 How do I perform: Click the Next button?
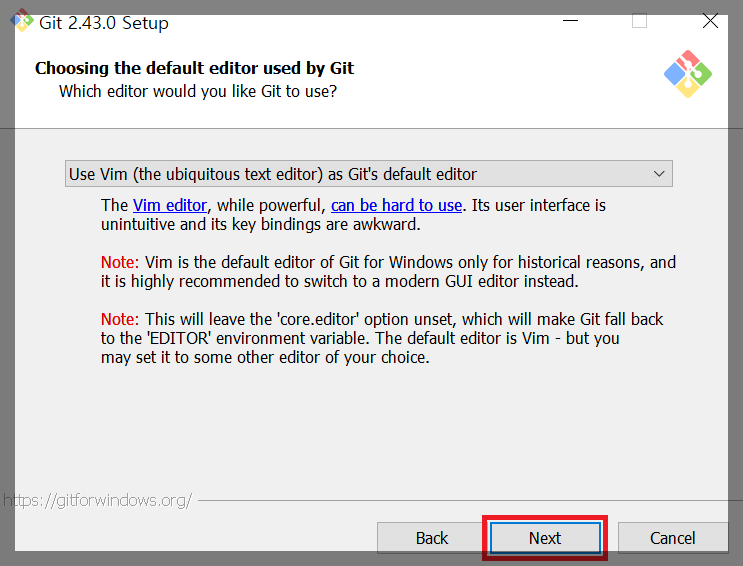tap(545, 538)
